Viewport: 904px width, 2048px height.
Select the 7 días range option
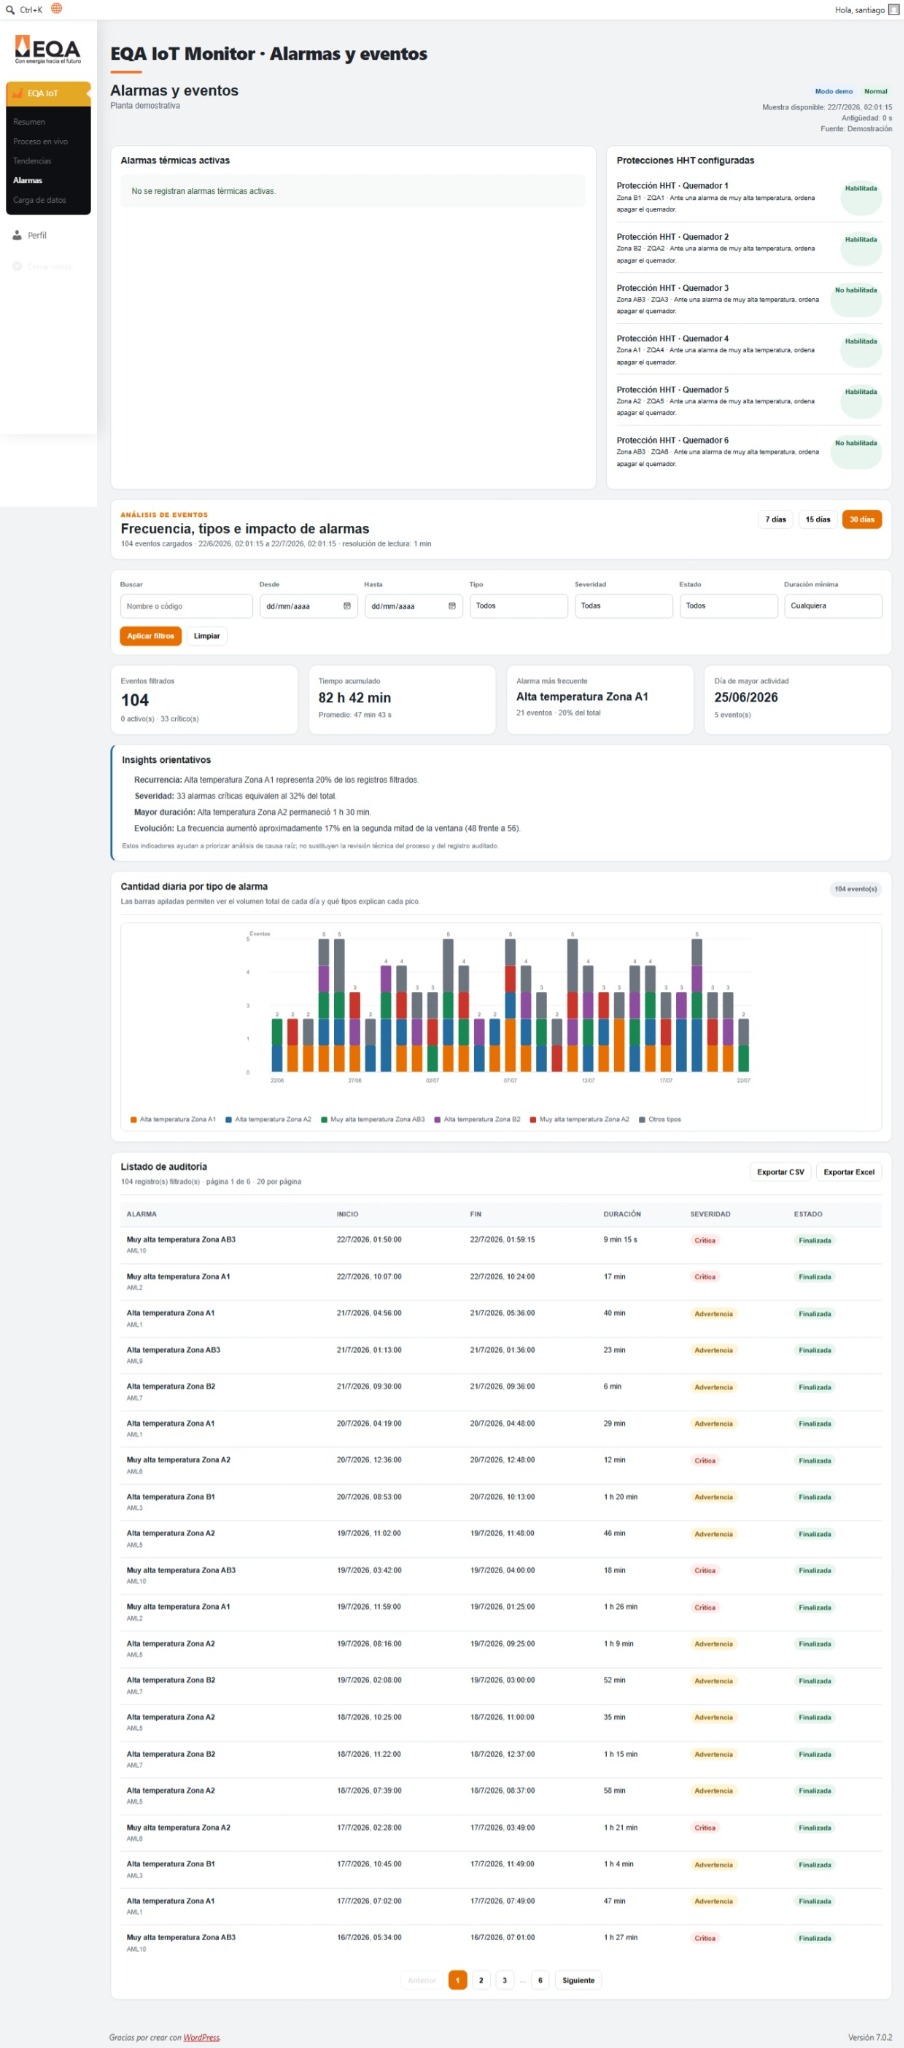(776, 519)
